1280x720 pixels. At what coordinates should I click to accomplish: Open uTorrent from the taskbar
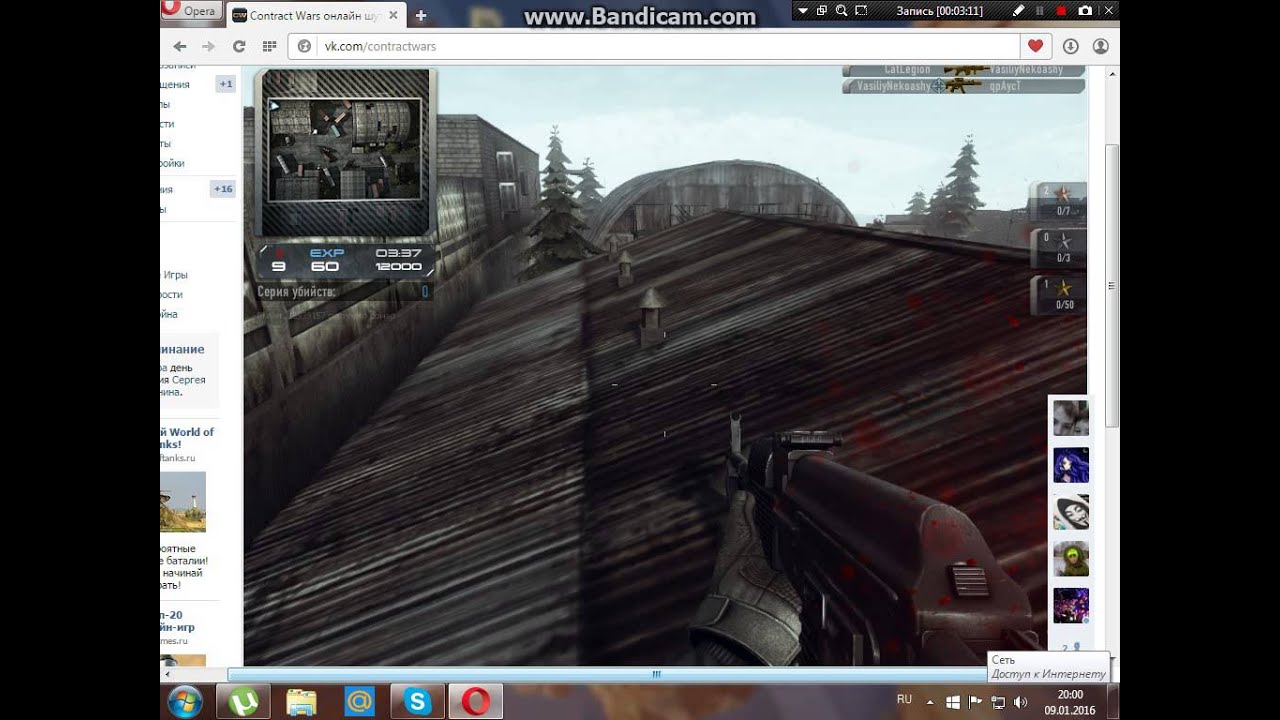click(x=243, y=702)
